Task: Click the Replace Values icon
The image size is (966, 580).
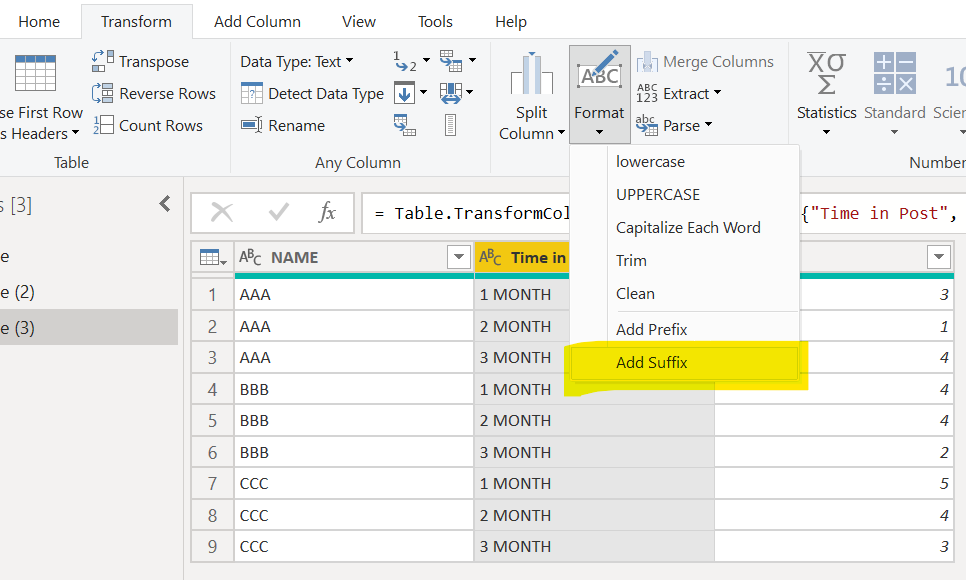Action: pyautogui.click(x=405, y=60)
